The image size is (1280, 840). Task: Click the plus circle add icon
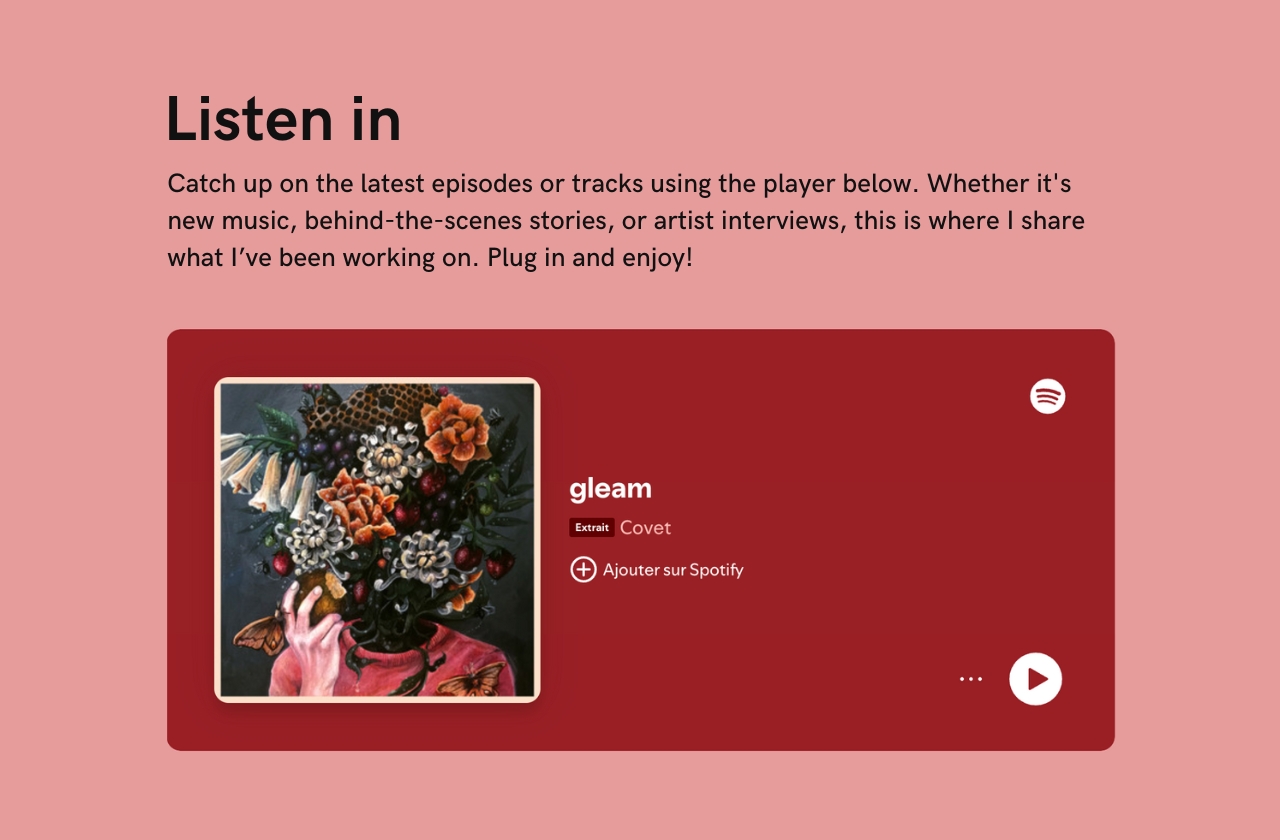coord(583,569)
